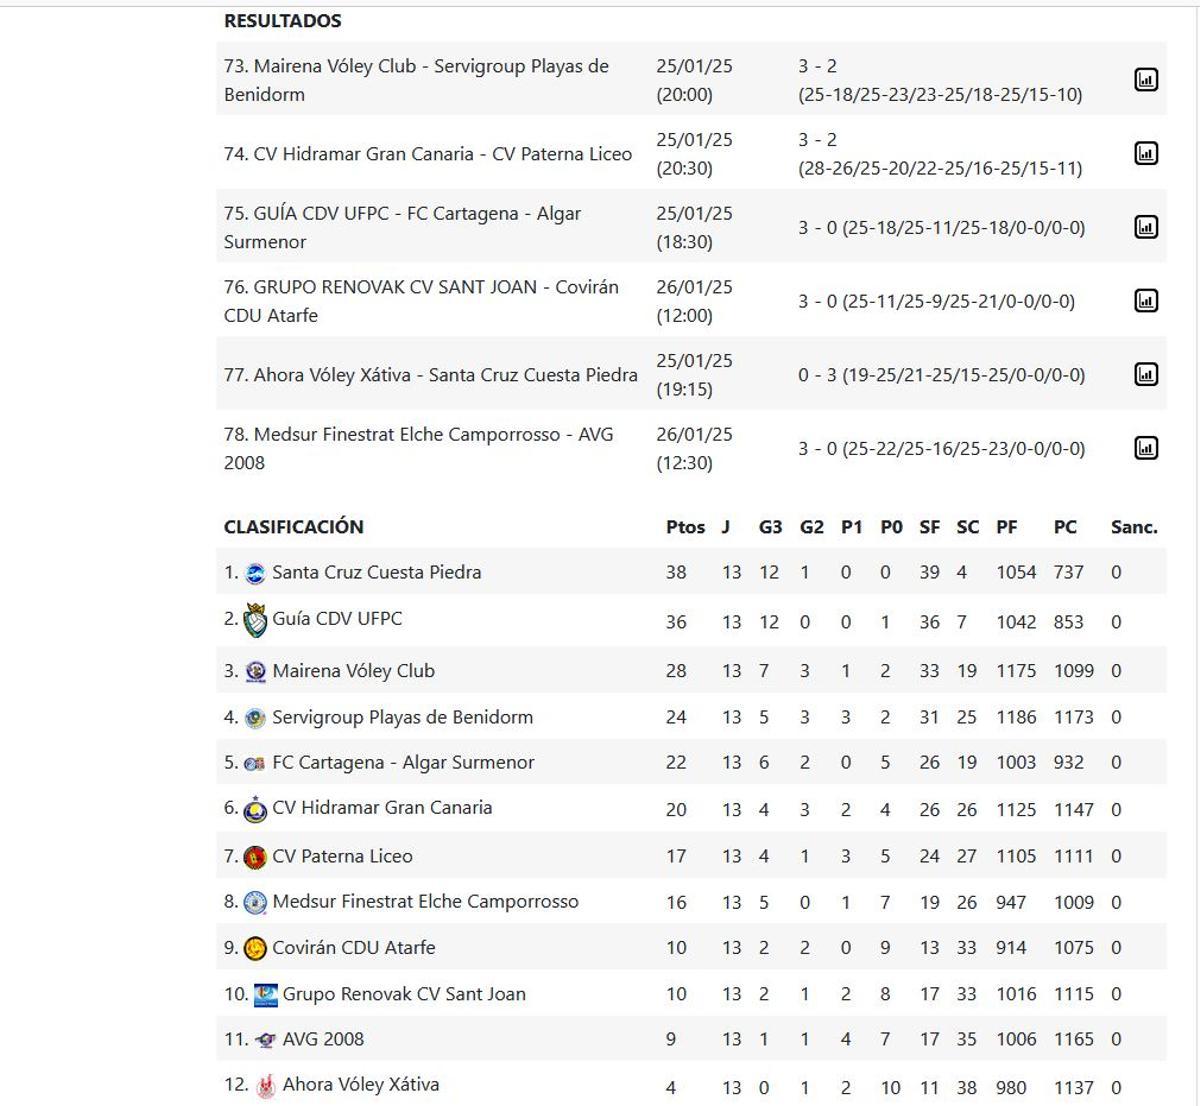Click the AVG 2008 team icon

264,1038
